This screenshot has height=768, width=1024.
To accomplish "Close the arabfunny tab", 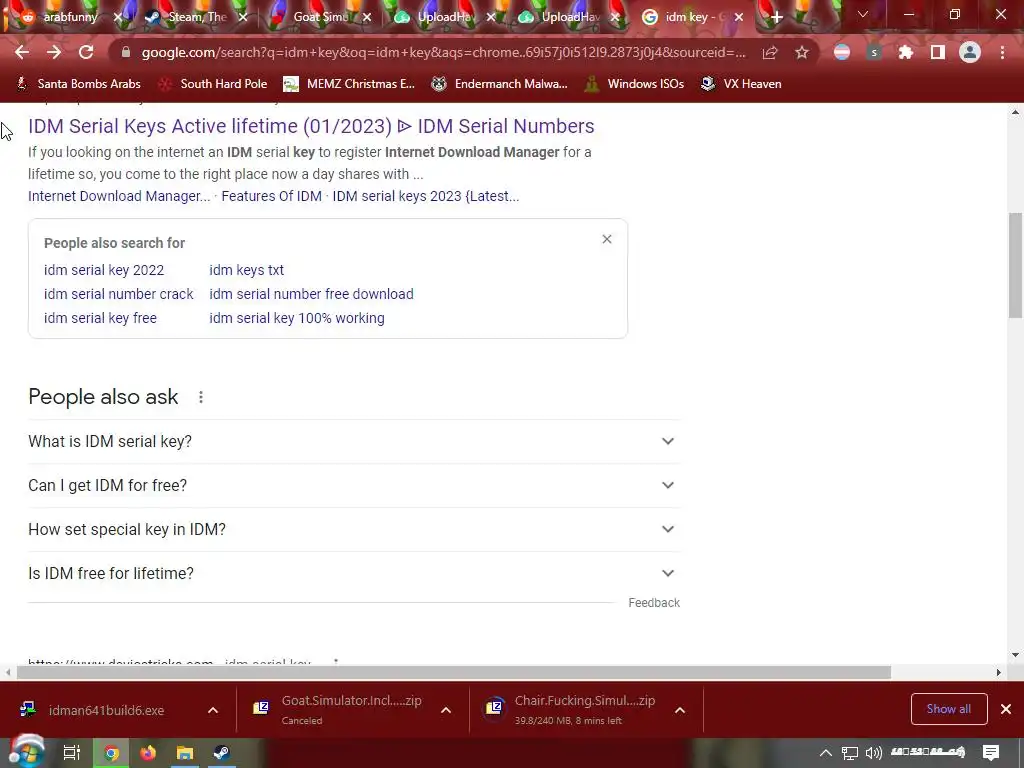I will point(118,18).
